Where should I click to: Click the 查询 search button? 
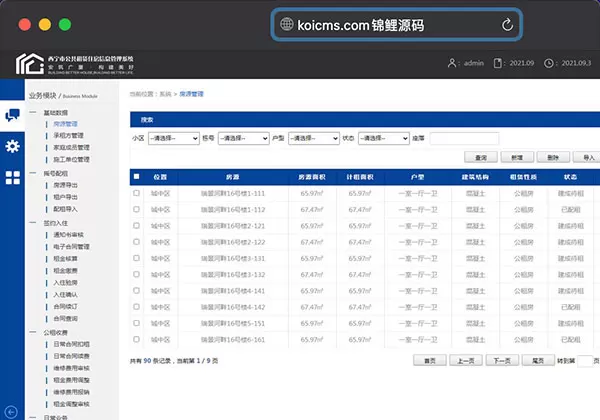481,157
